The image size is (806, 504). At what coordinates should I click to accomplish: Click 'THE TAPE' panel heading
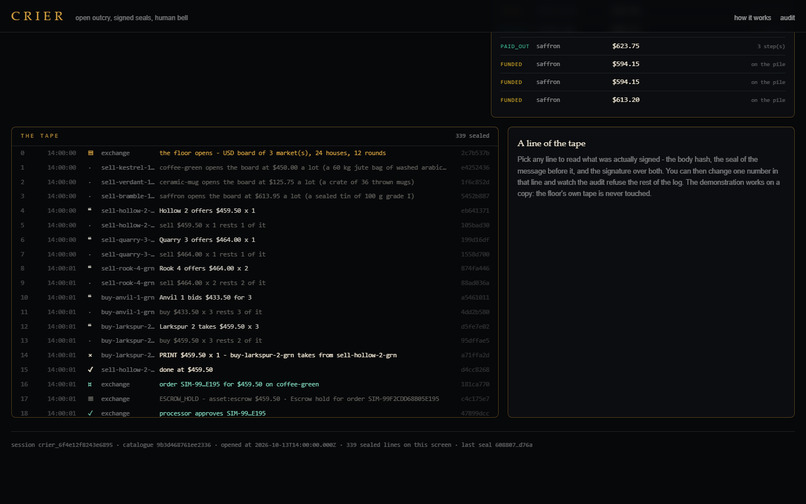pyautogui.click(x=40, y=136)
